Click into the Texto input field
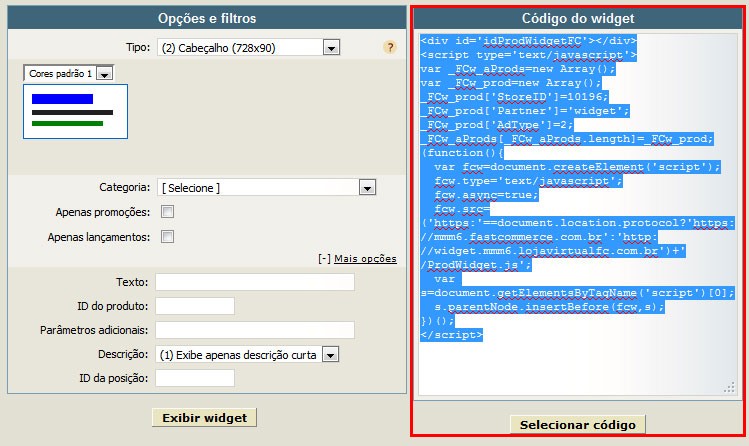 click(255, 282)
